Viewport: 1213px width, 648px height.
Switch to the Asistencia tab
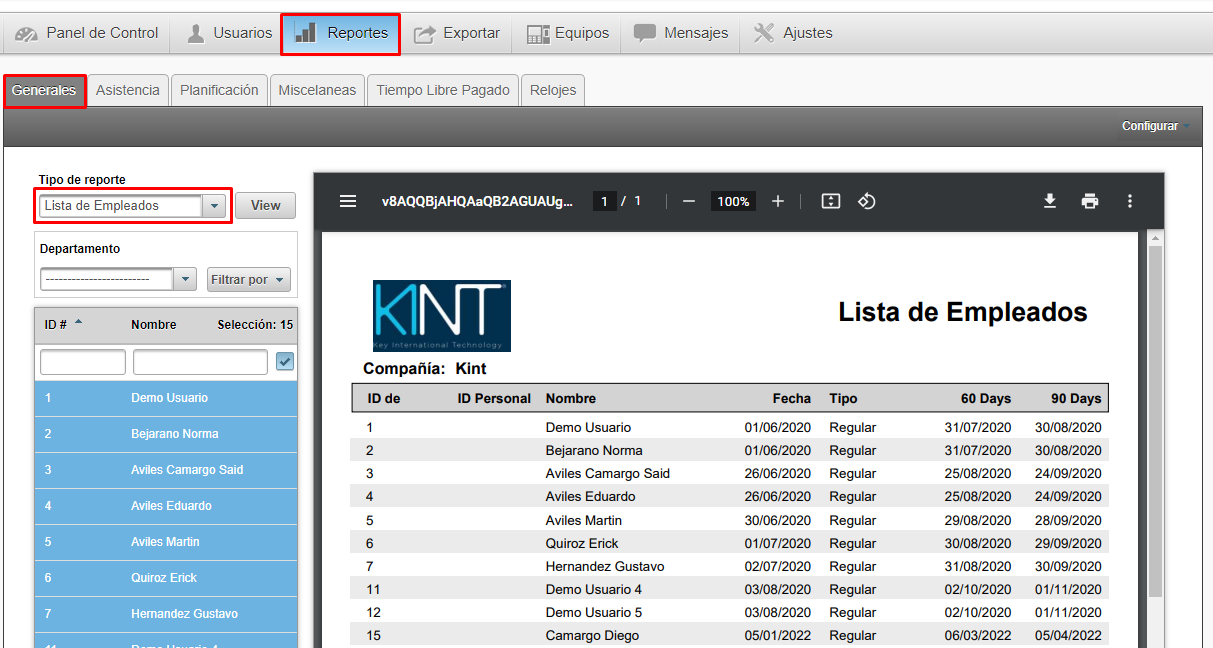[127, 90]
